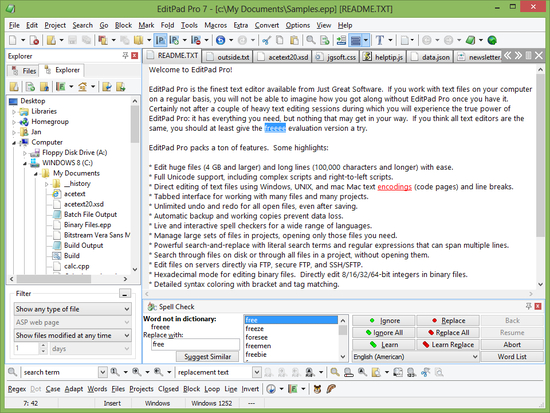Click the Ignore All button
This screenshot has height=413, width=550.
[383, 333]
